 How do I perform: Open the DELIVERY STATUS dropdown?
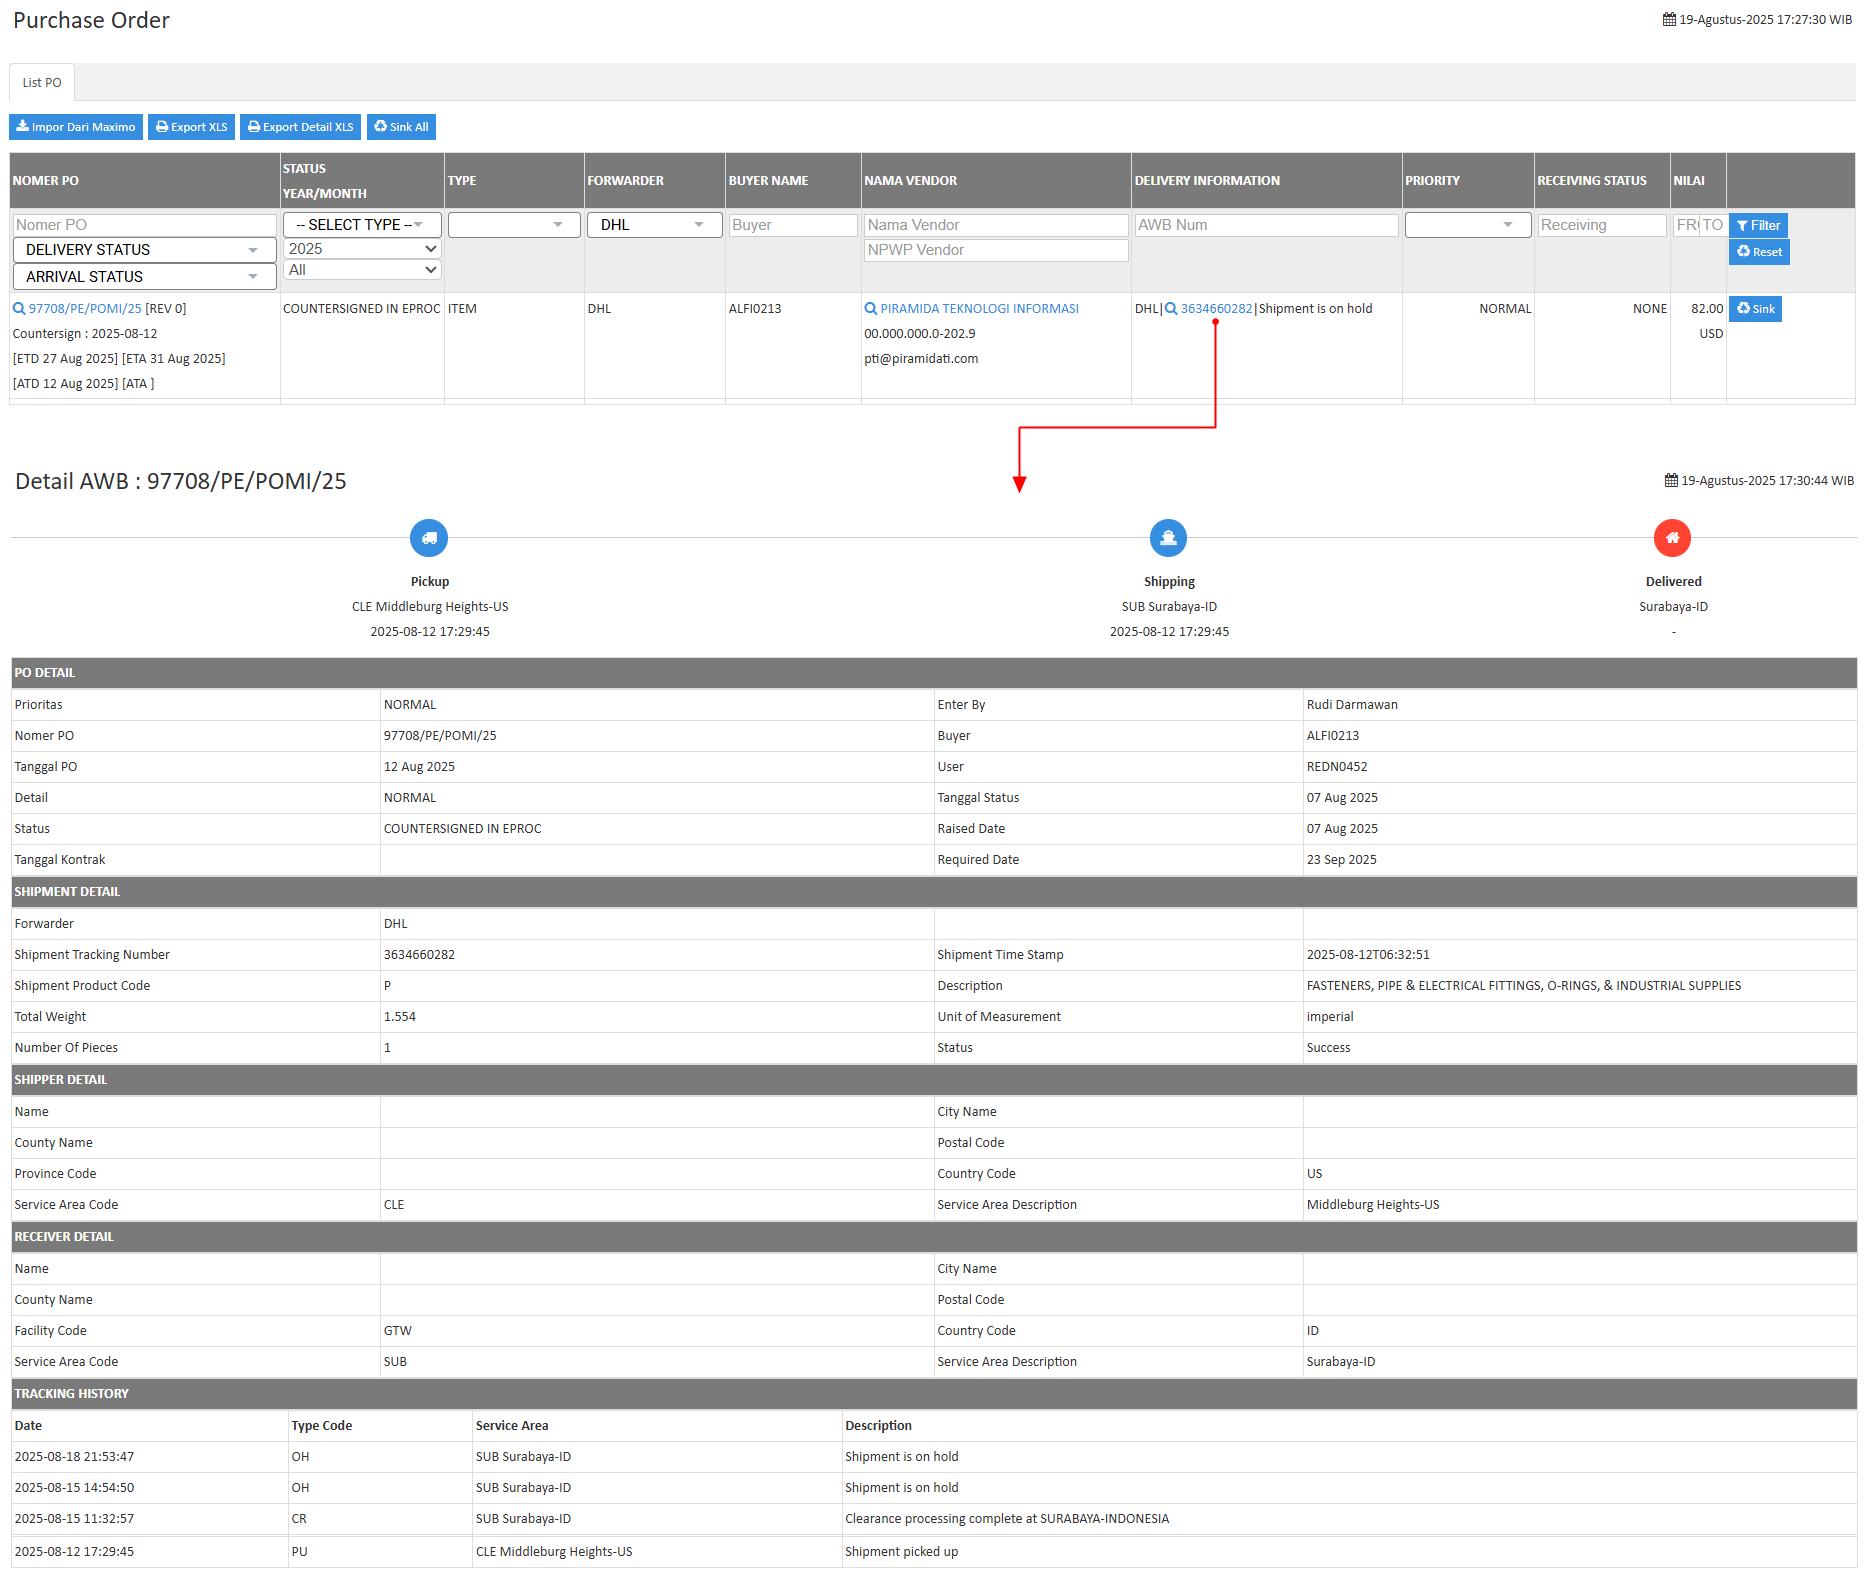tap(144, 250)
